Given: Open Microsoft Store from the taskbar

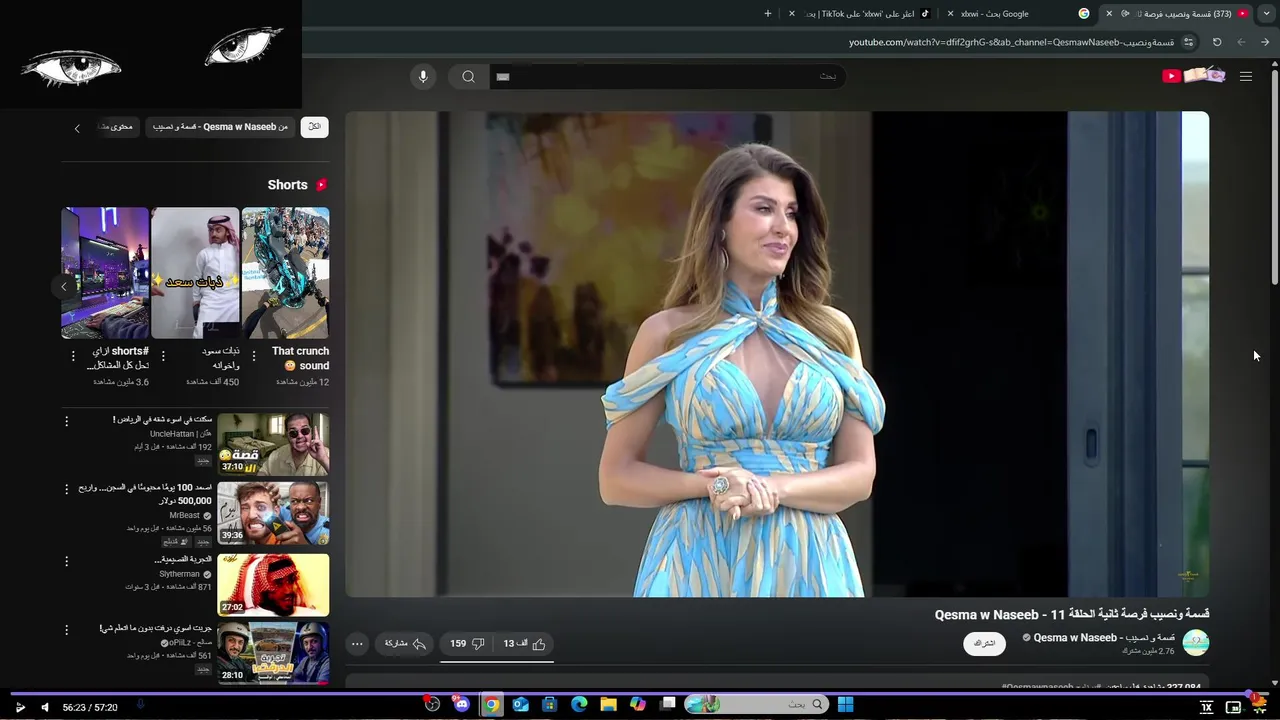Looking at the screenshot, I should coord(549,704).
